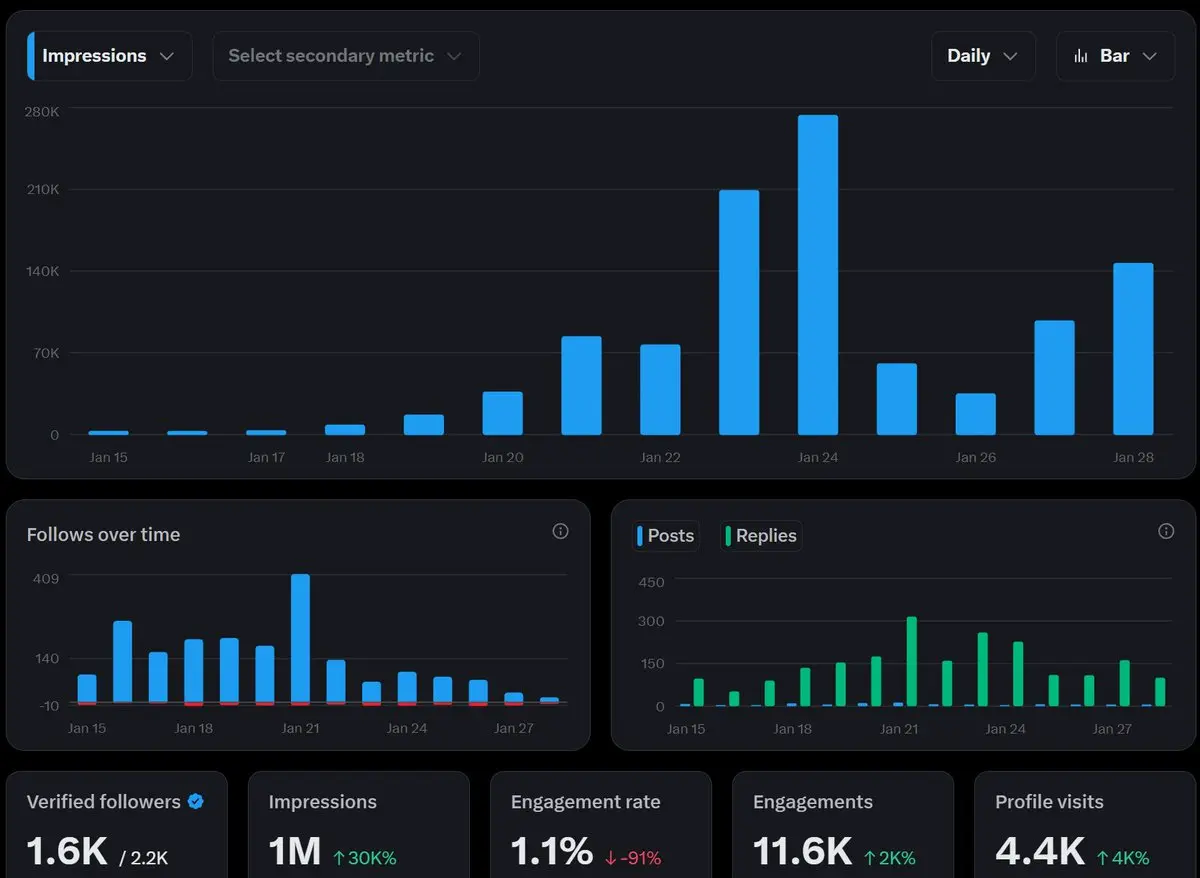The width and height of the screenshot is (1200, 878).
Task: Open the Bar chart type dropdown
Action: tap(1115, 56)
